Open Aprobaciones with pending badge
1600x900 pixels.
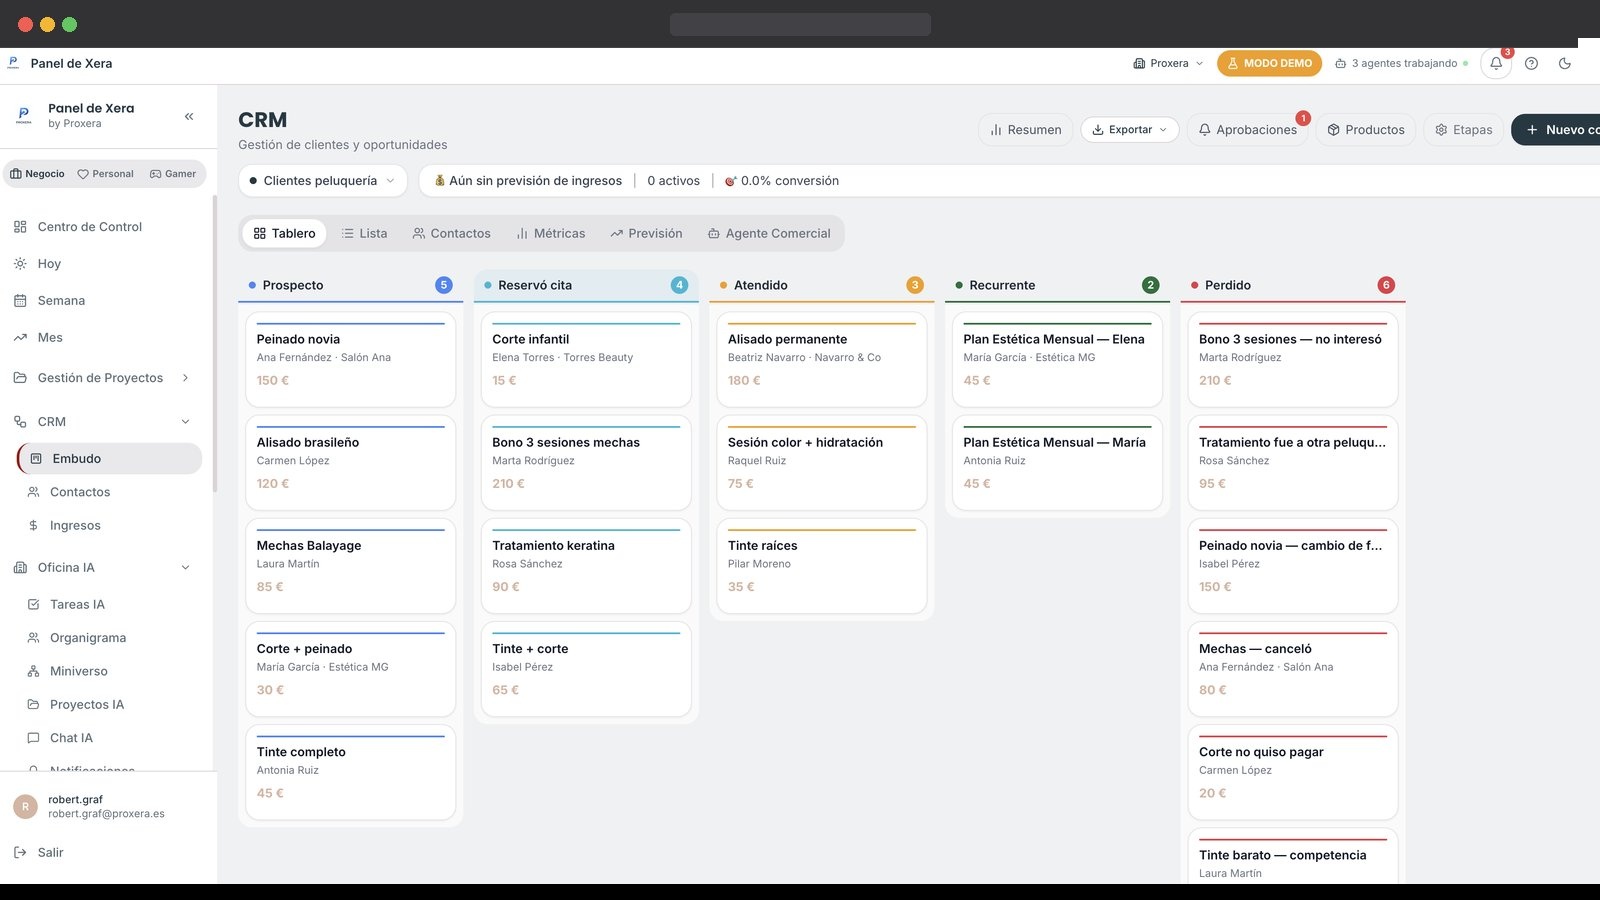[1247, 130]
